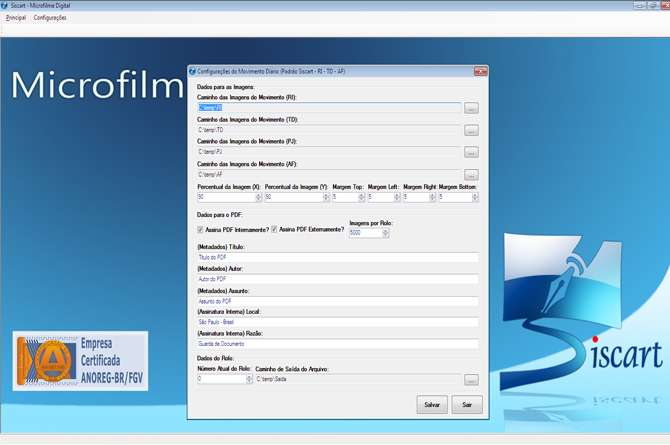This screenshot has width=670, height=445.
Task: Click the Percentual da Imagem (X) value field
Action: [x=226, y=197]
